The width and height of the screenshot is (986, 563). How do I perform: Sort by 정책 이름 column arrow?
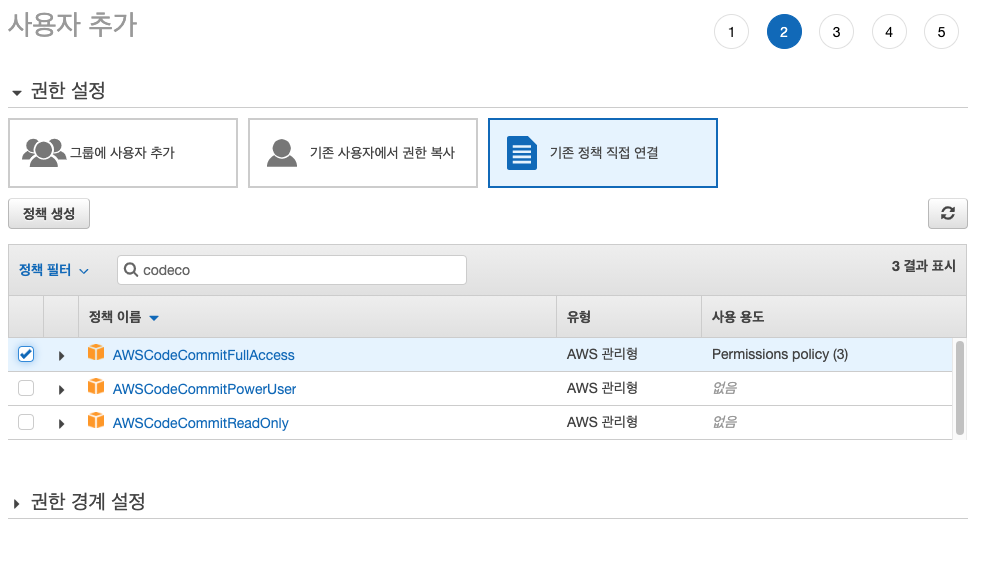point(154,318)
